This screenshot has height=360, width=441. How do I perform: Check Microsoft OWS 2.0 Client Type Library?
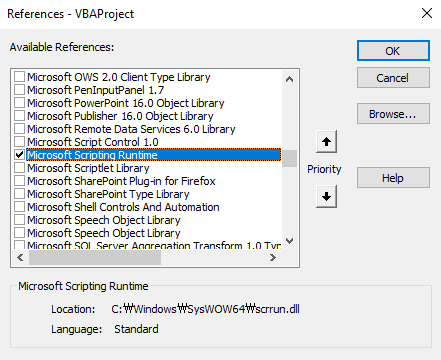(x=19, y=77)
